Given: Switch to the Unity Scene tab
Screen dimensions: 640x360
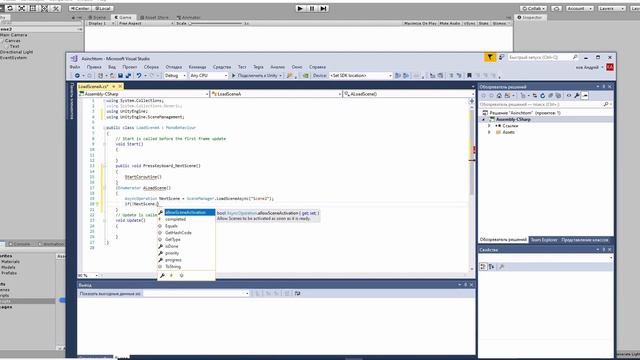Looking at the screenshot, I should coord(97,18).
